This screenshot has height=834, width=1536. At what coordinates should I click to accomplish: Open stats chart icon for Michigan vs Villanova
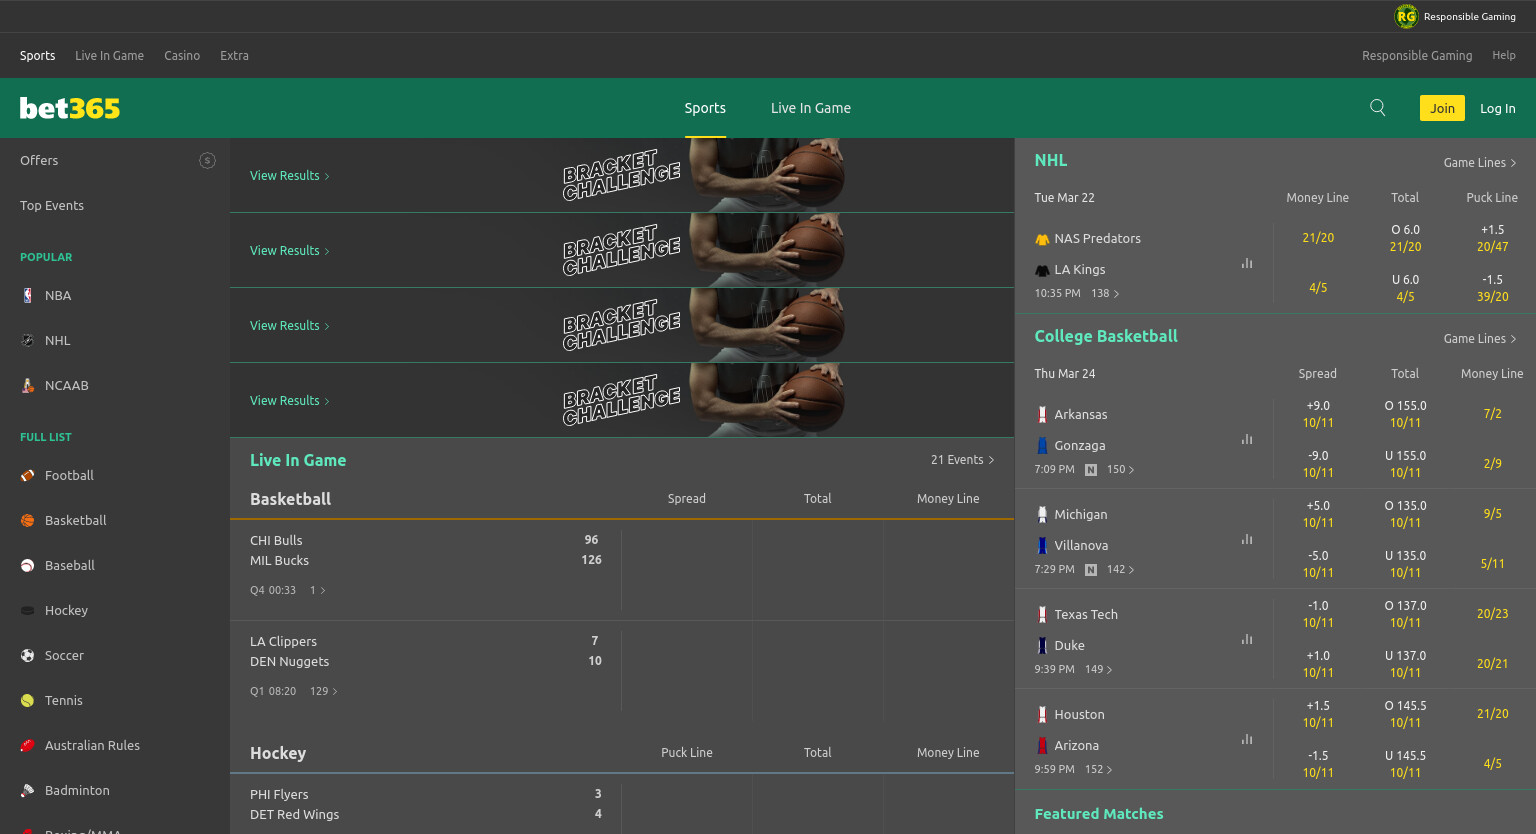[1247, 540]
